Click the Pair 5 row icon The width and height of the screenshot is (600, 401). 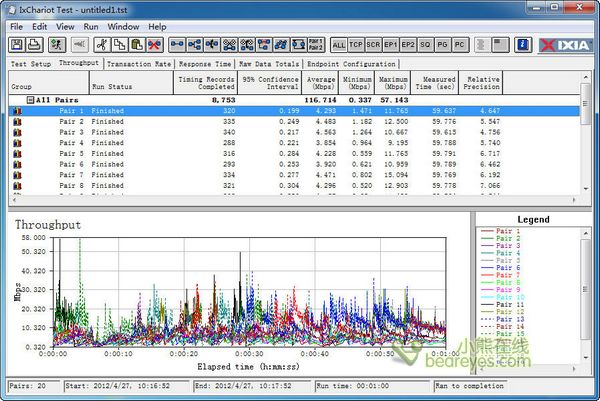17,154
